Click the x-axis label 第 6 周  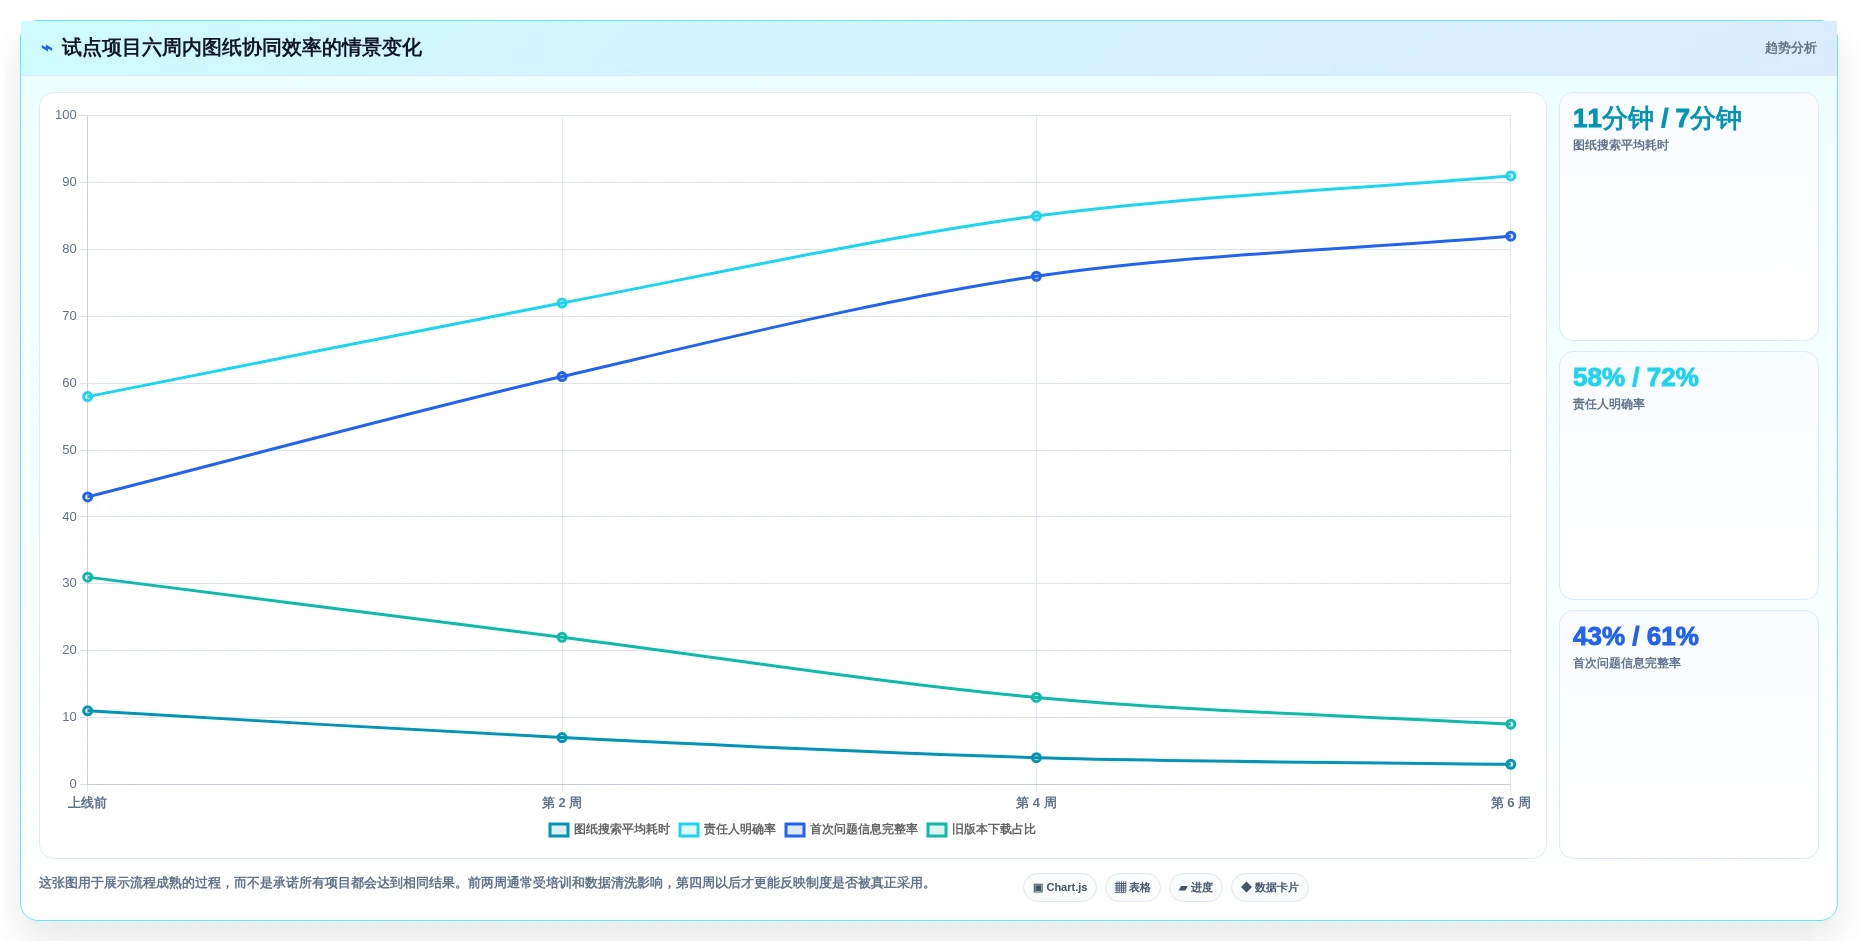tap(1510, 803)
